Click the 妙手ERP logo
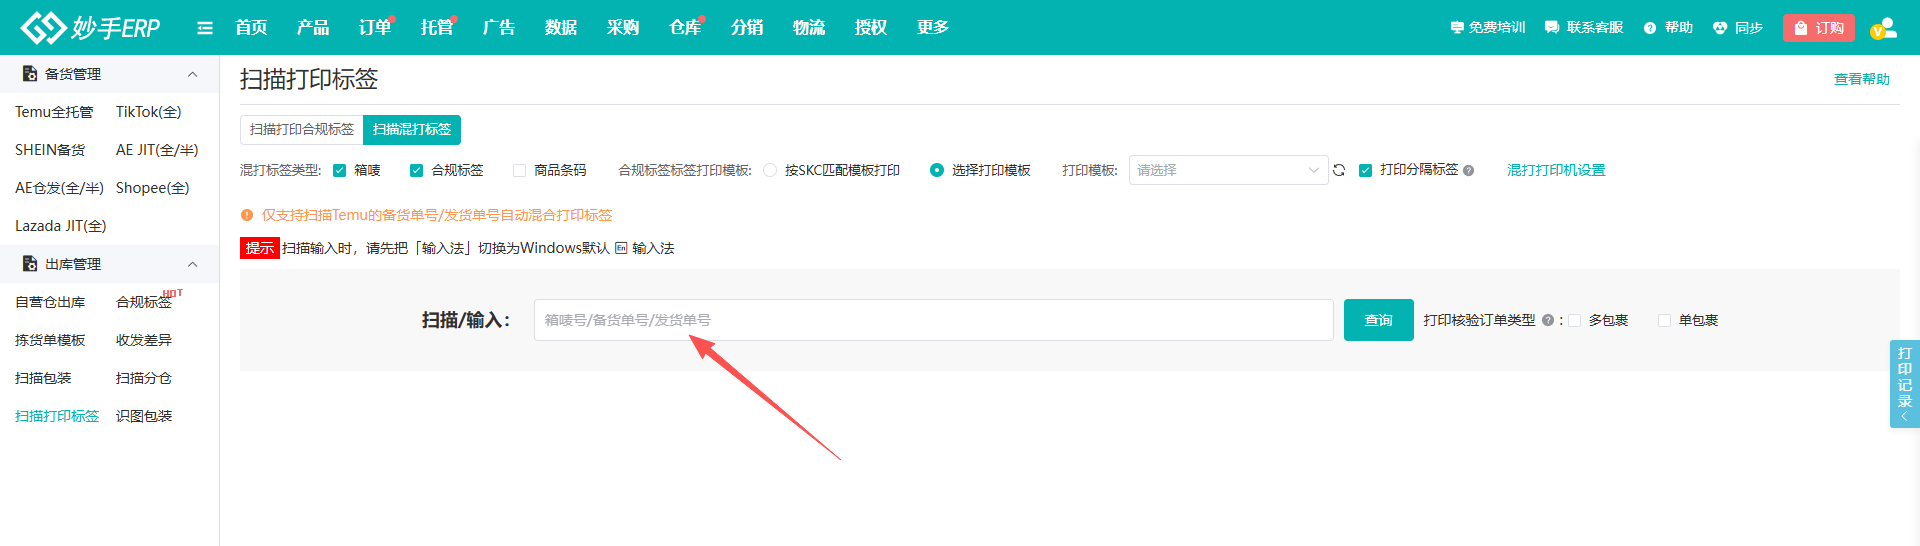This screenshot has height=546, width=1920. pos(90,27)
